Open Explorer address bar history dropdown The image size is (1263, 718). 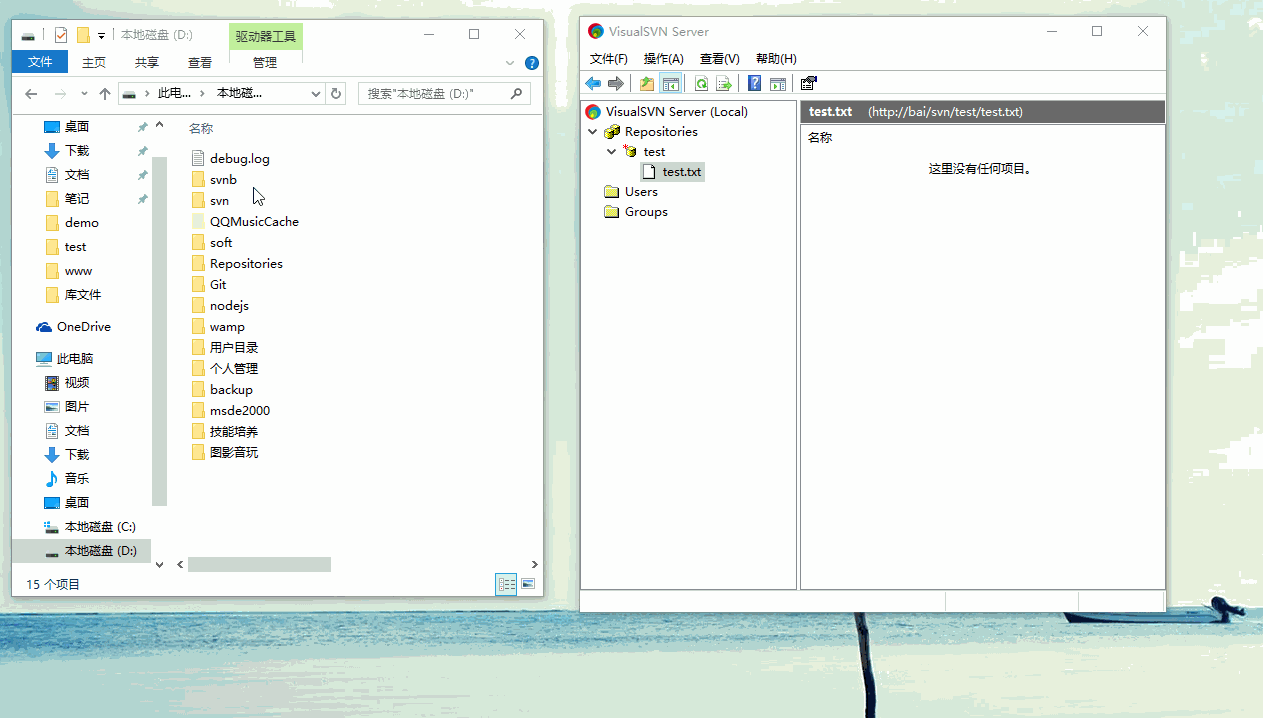pos(316,94)
